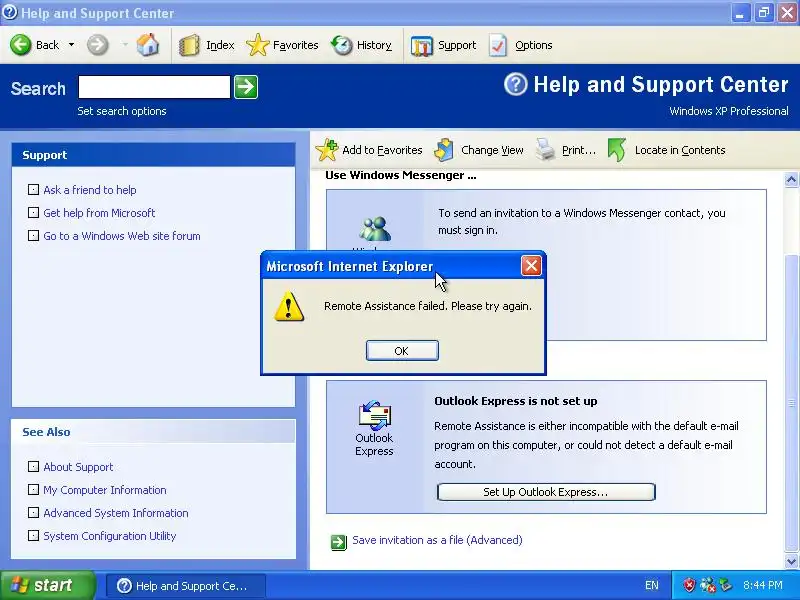This screenshot has height=600, width=800.
Task: Click bullet box beside Ask a friend
Action: tap(33, 190)
